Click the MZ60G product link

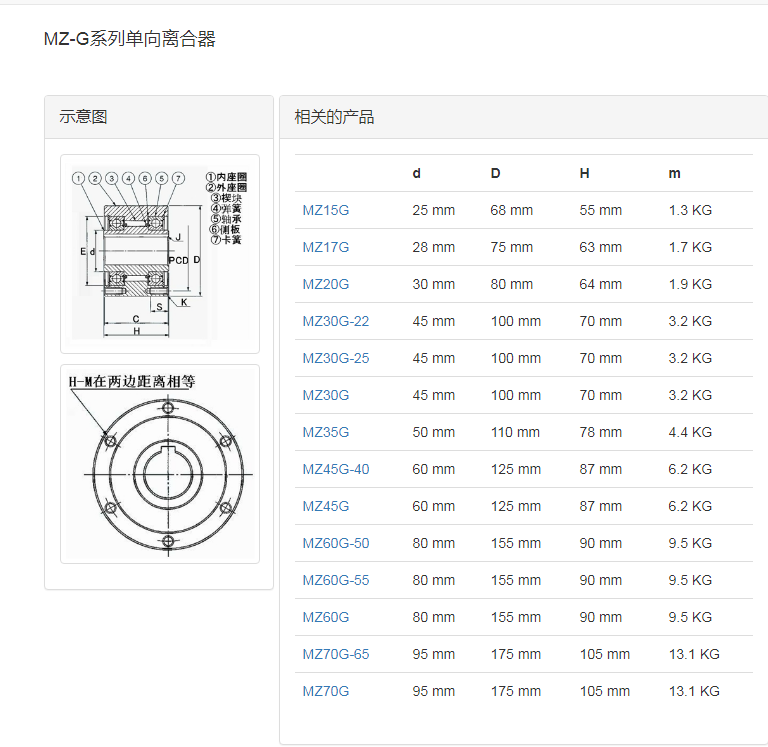click(x=325, y=617)
